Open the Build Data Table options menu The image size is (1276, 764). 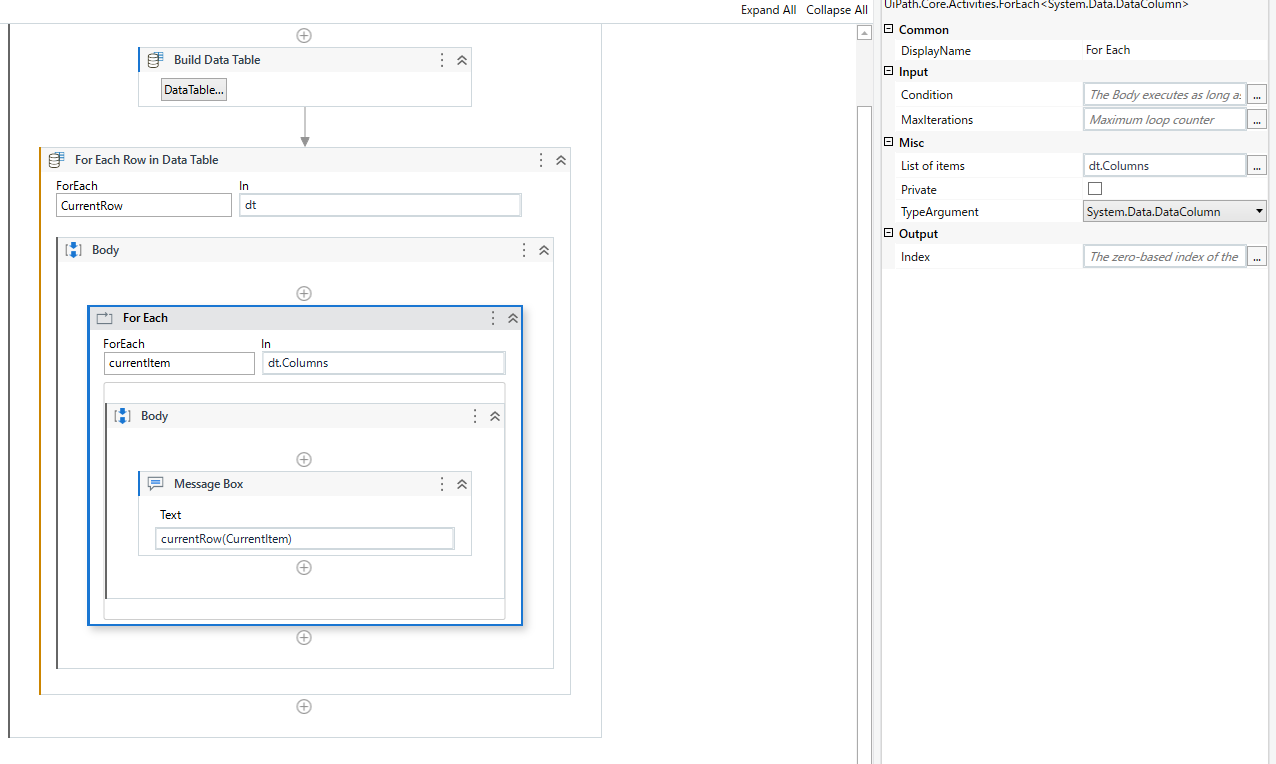442,60
